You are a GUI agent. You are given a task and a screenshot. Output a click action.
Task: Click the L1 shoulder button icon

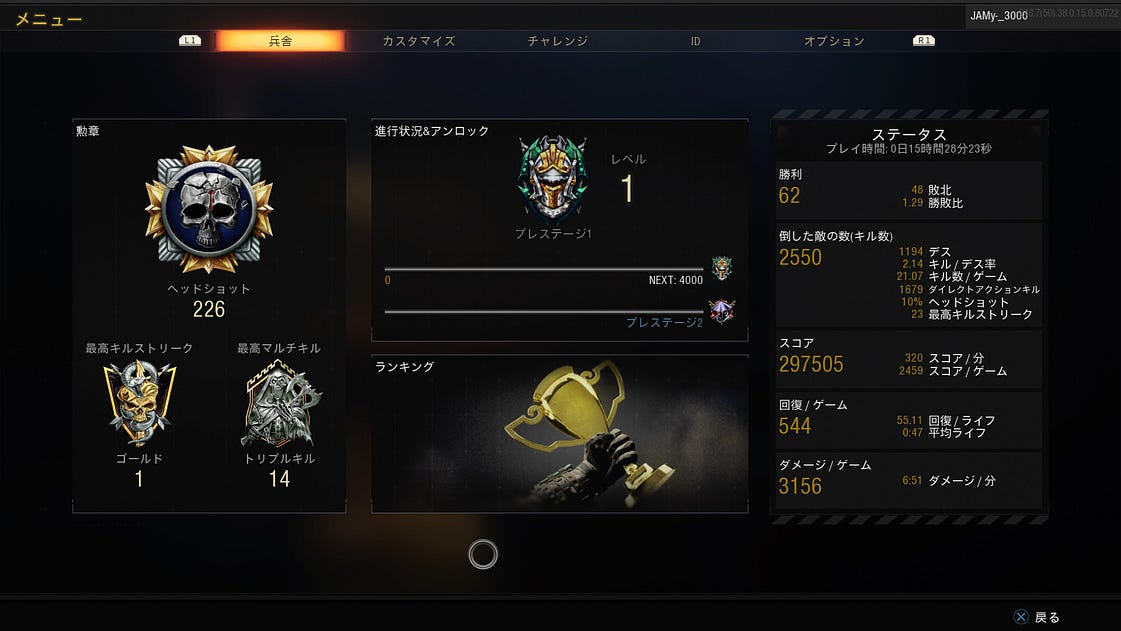pyautogui.click(x=189, y=41)
